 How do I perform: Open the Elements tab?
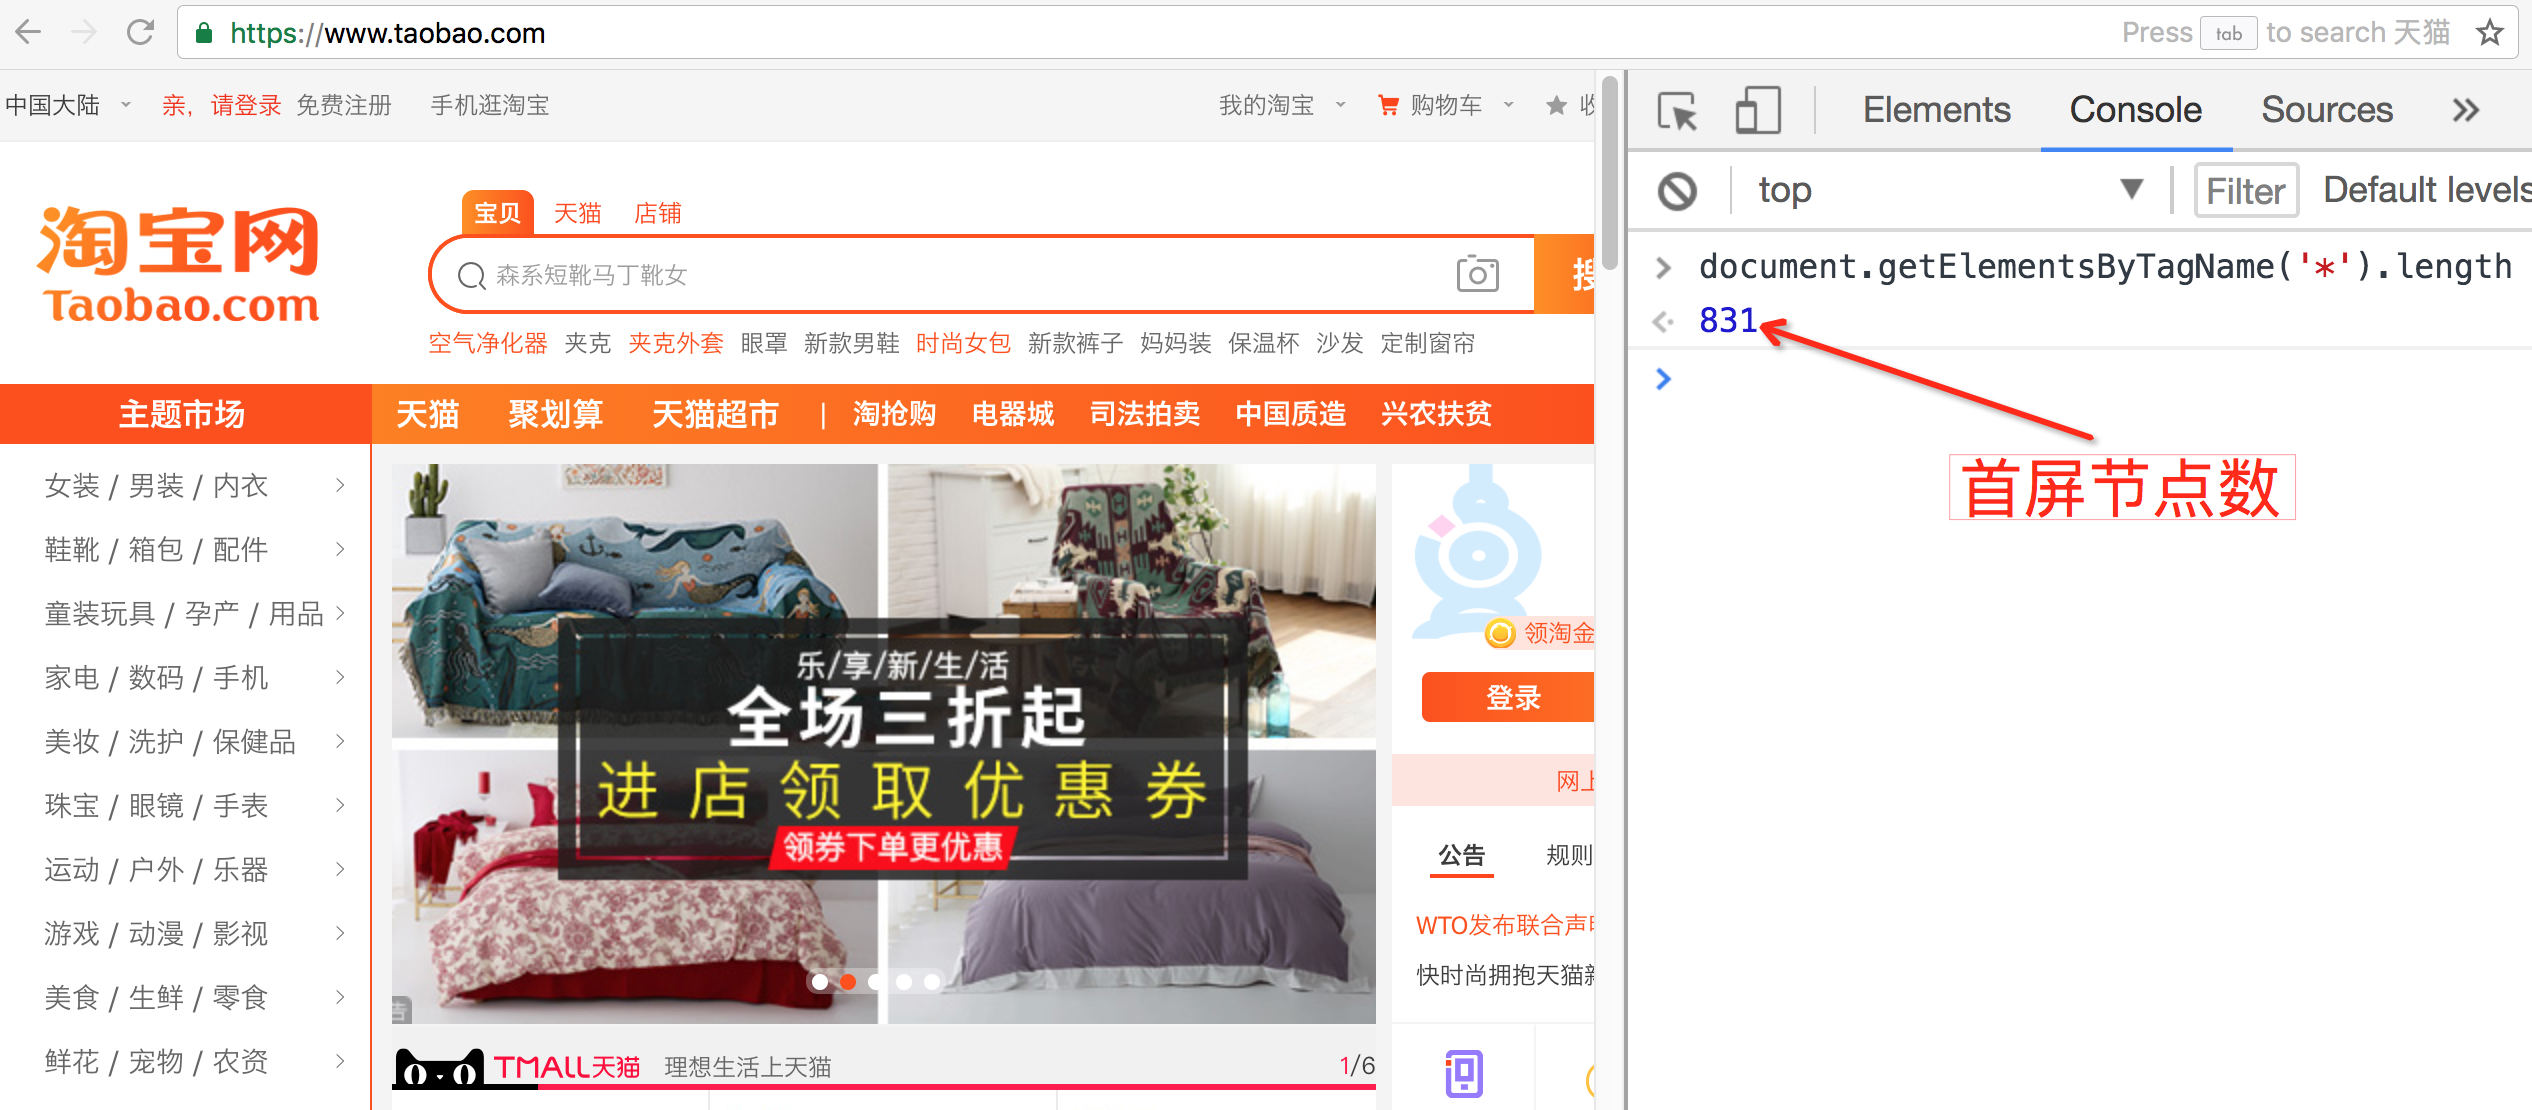coord(1936,110)
